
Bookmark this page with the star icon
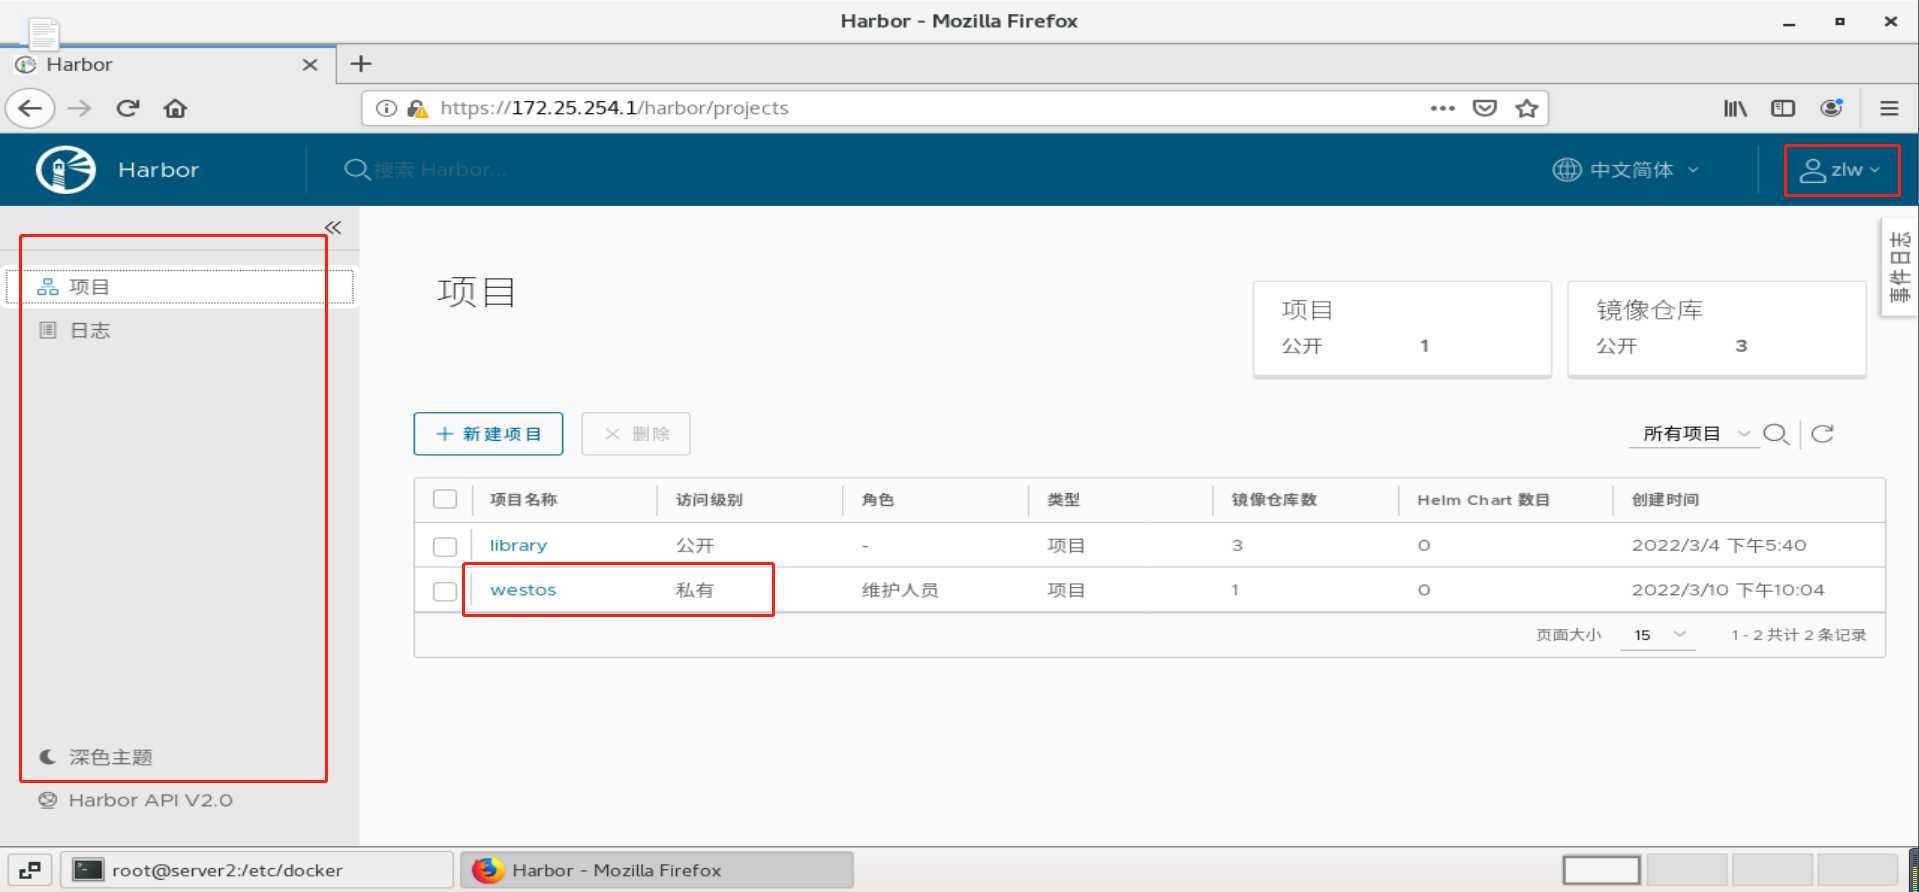(1526, 108)
